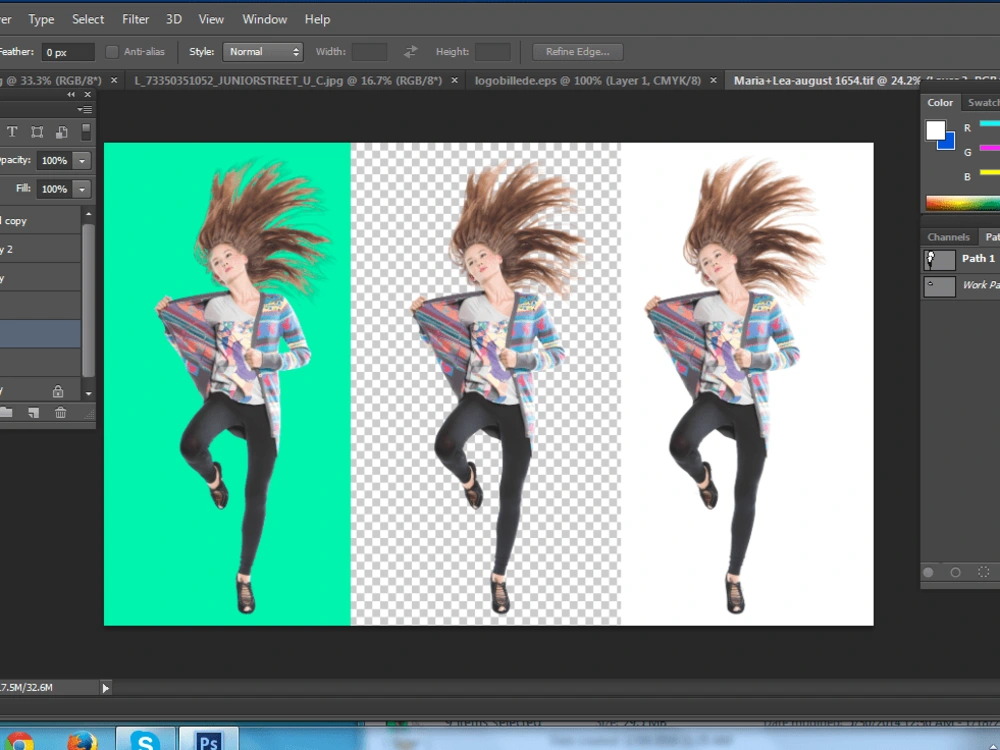Click the Width input field
1000x750 pixels.
[x=369, y=52]
